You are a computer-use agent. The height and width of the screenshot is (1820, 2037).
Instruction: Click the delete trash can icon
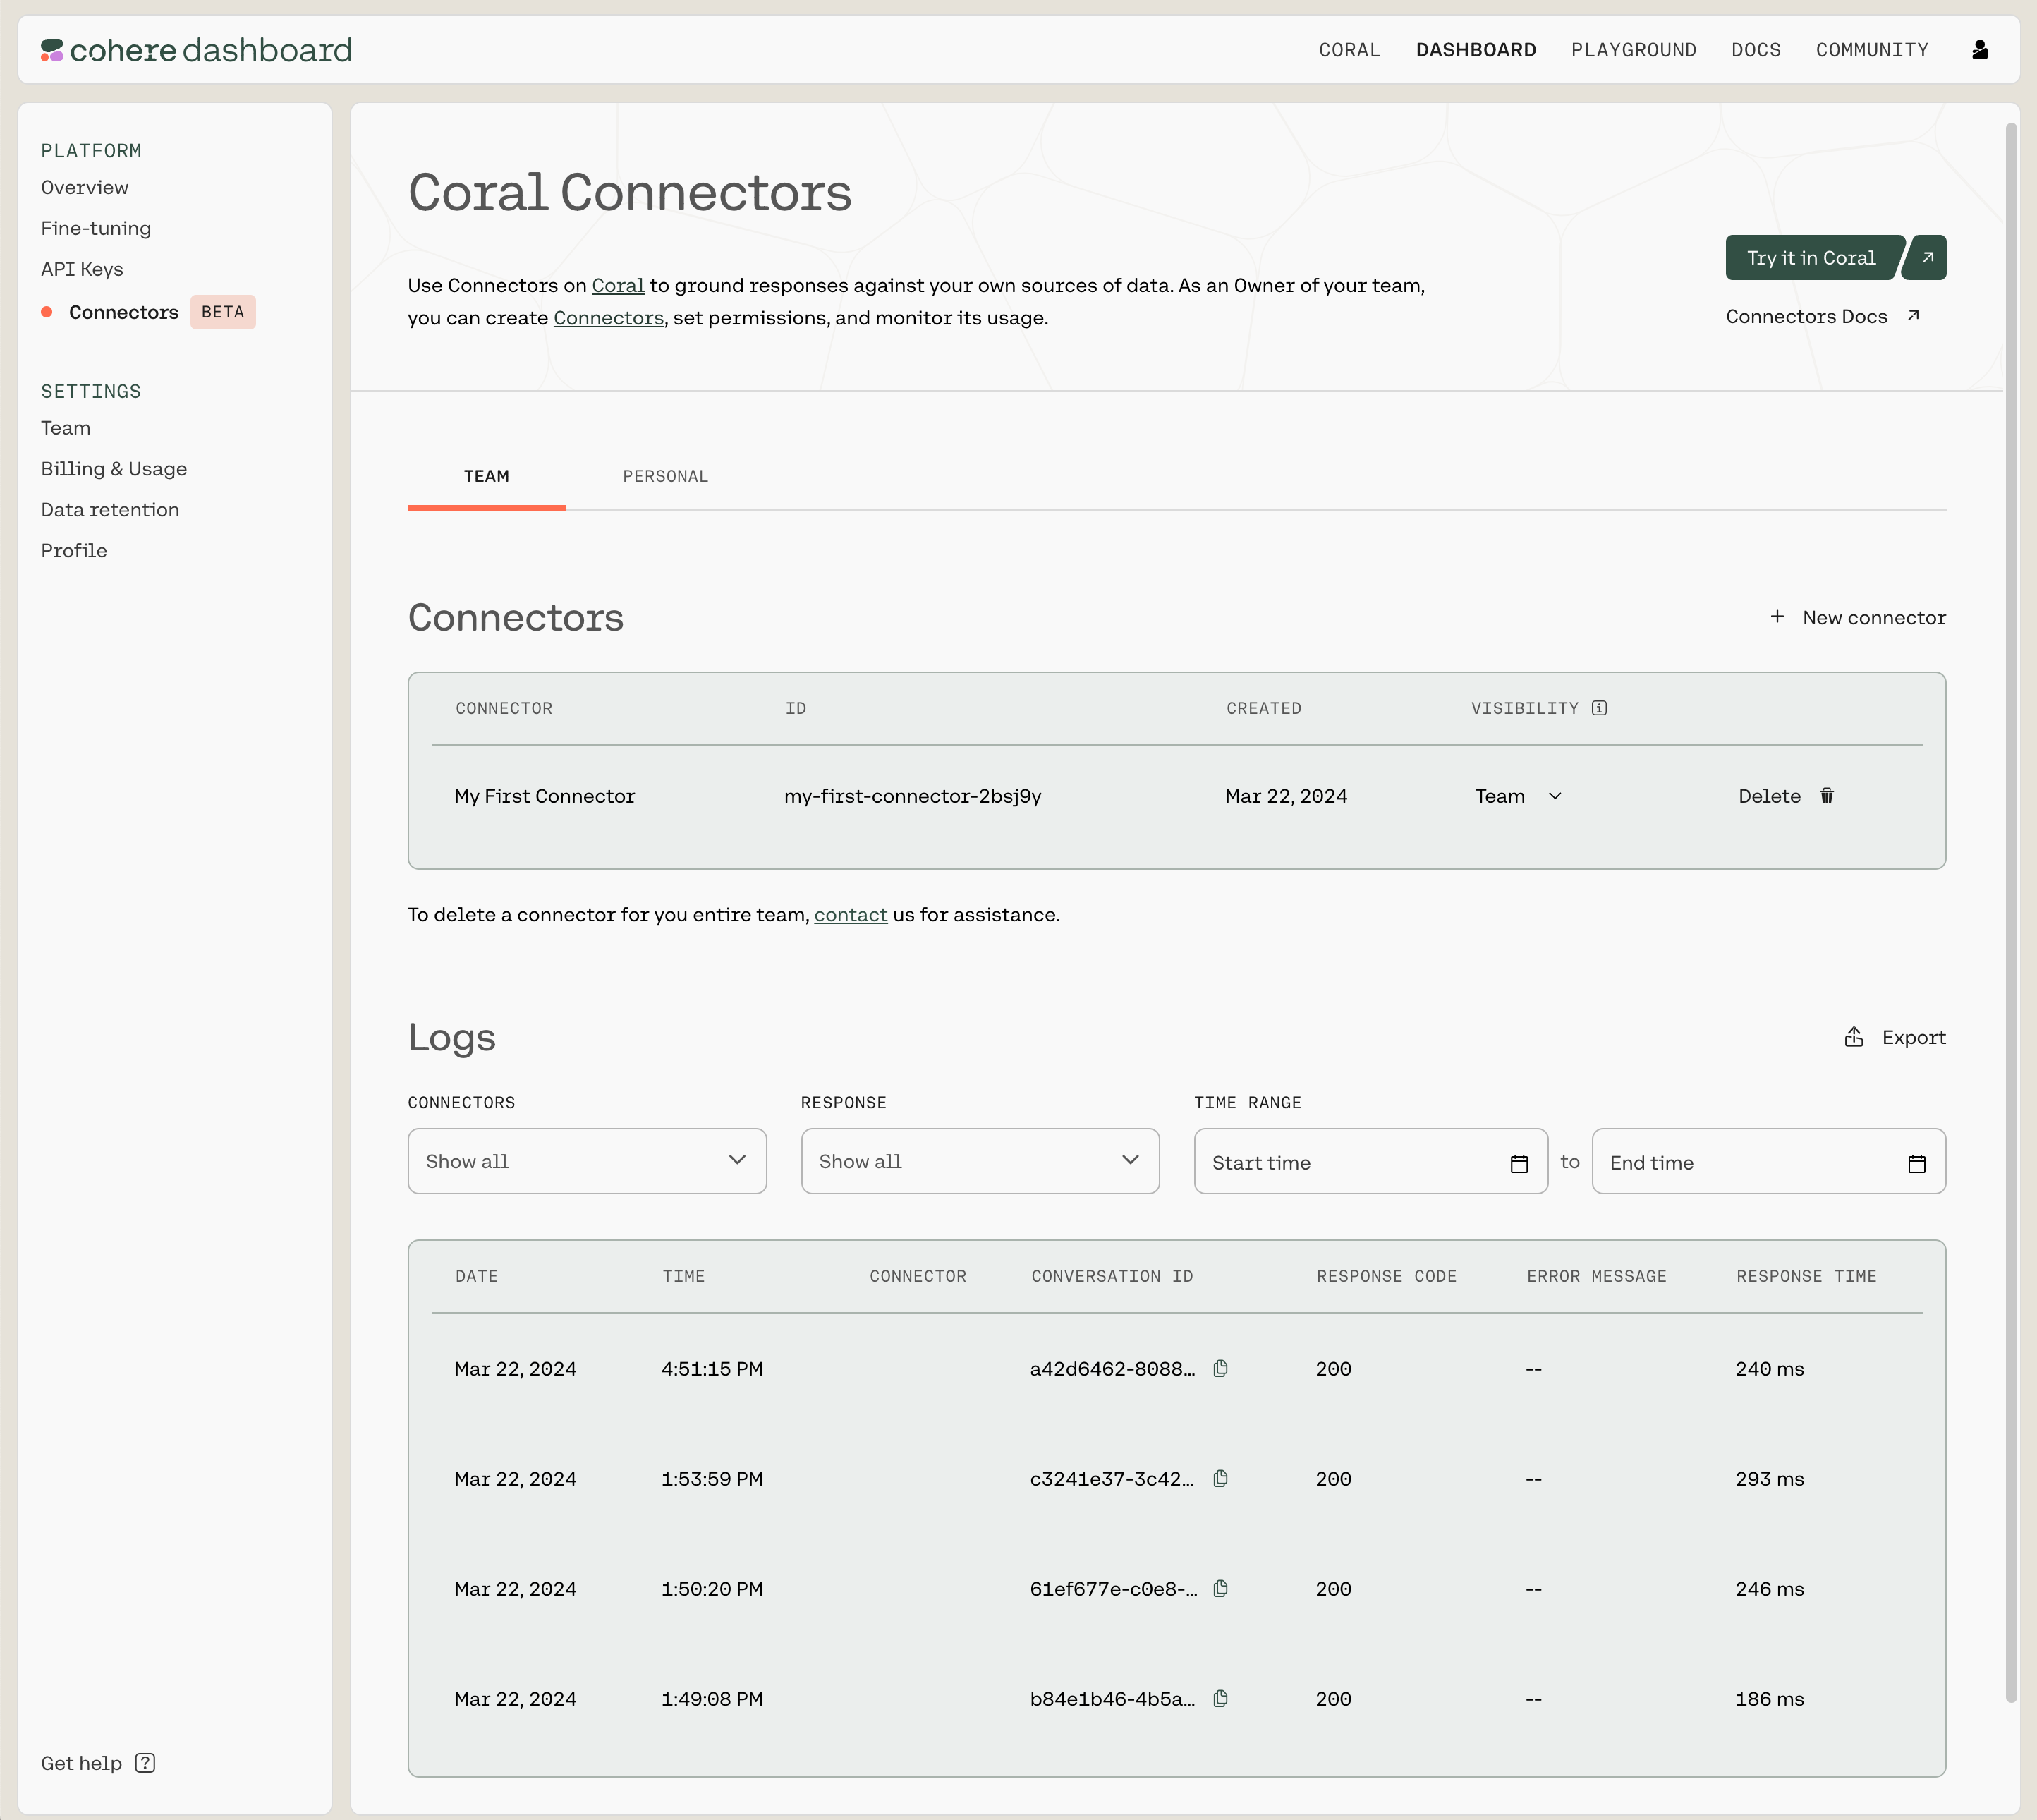coord(1826,796)
